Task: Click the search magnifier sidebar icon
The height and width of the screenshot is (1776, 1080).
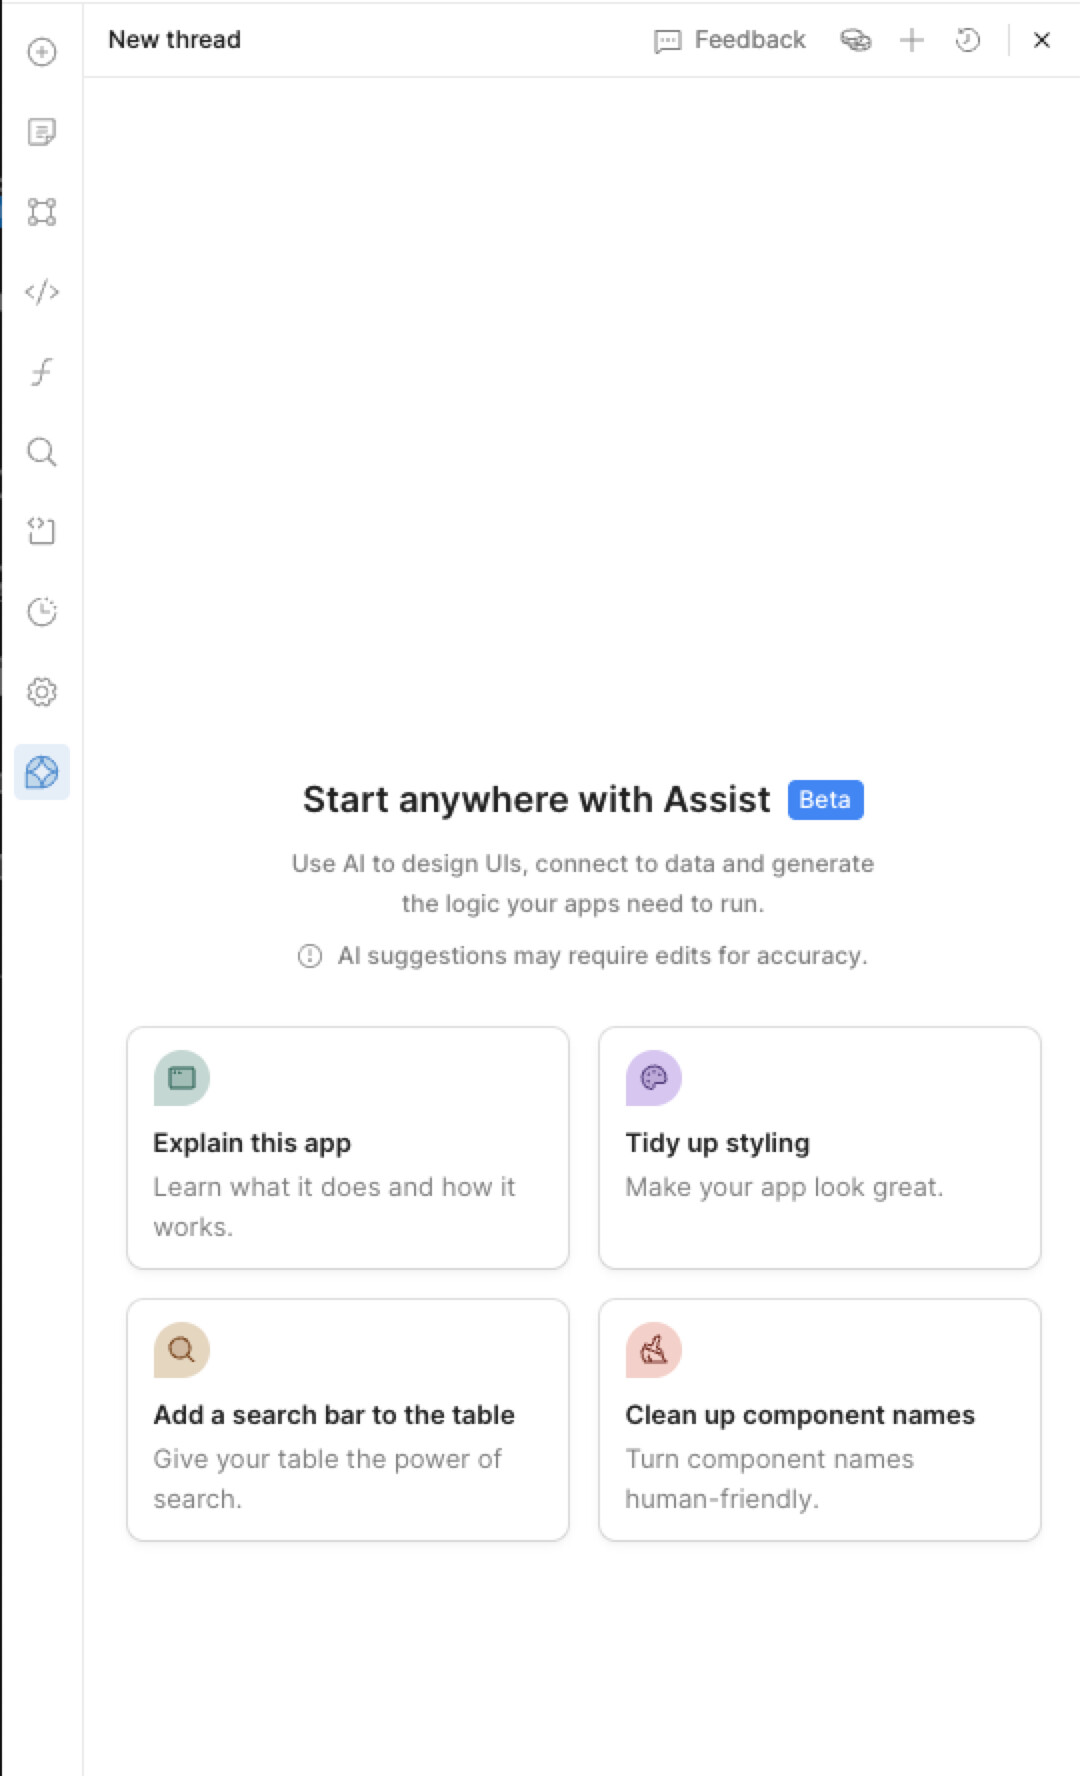Action: click(42, 452)
